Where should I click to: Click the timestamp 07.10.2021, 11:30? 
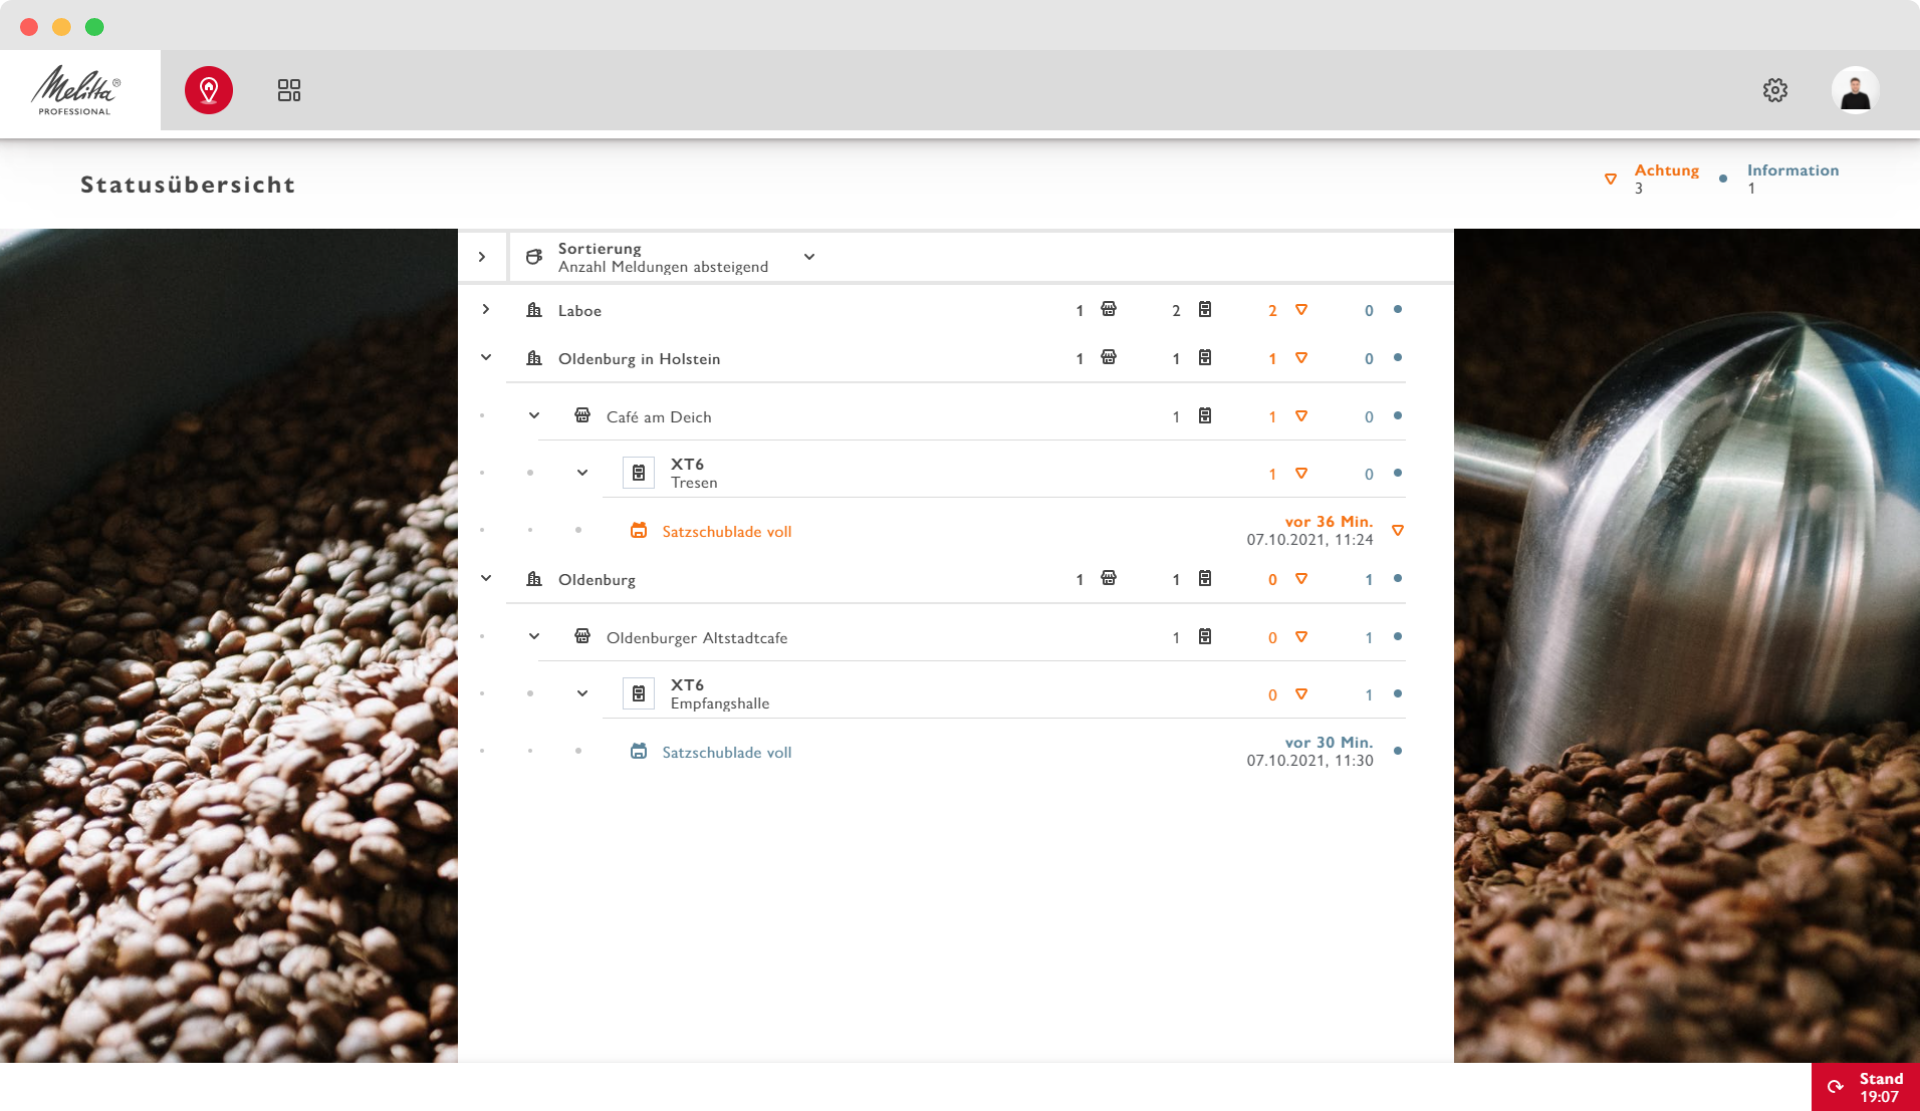pos(1310,761)
